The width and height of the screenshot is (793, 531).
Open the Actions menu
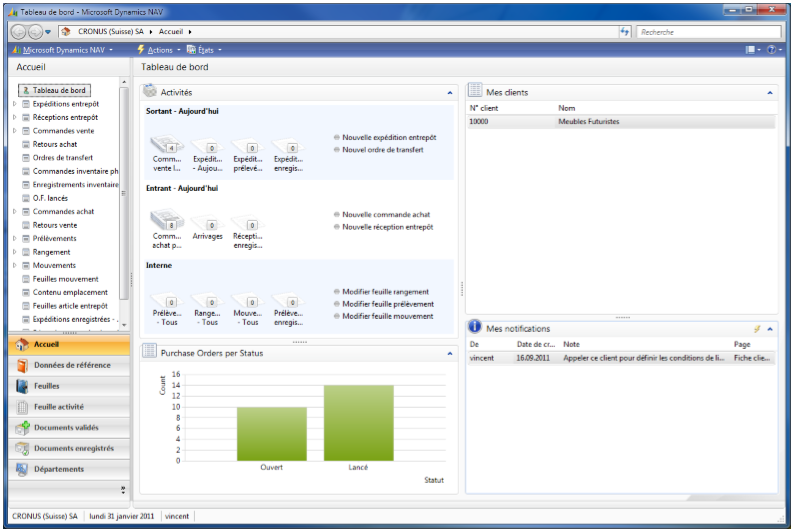pos(159,50)
